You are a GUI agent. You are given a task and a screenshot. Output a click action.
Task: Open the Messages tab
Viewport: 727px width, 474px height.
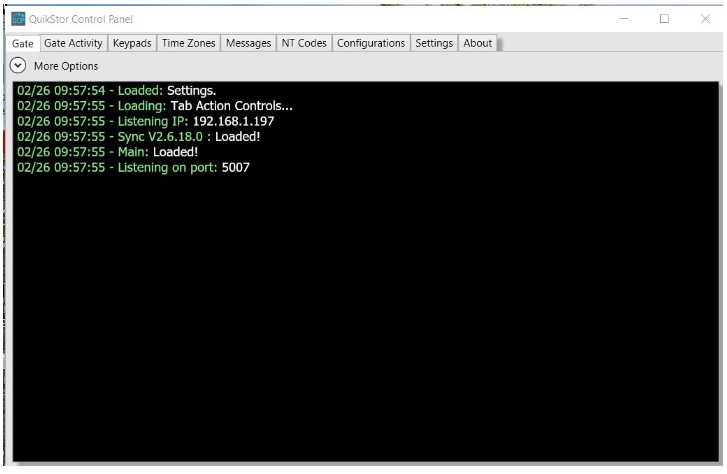[249, 43]
